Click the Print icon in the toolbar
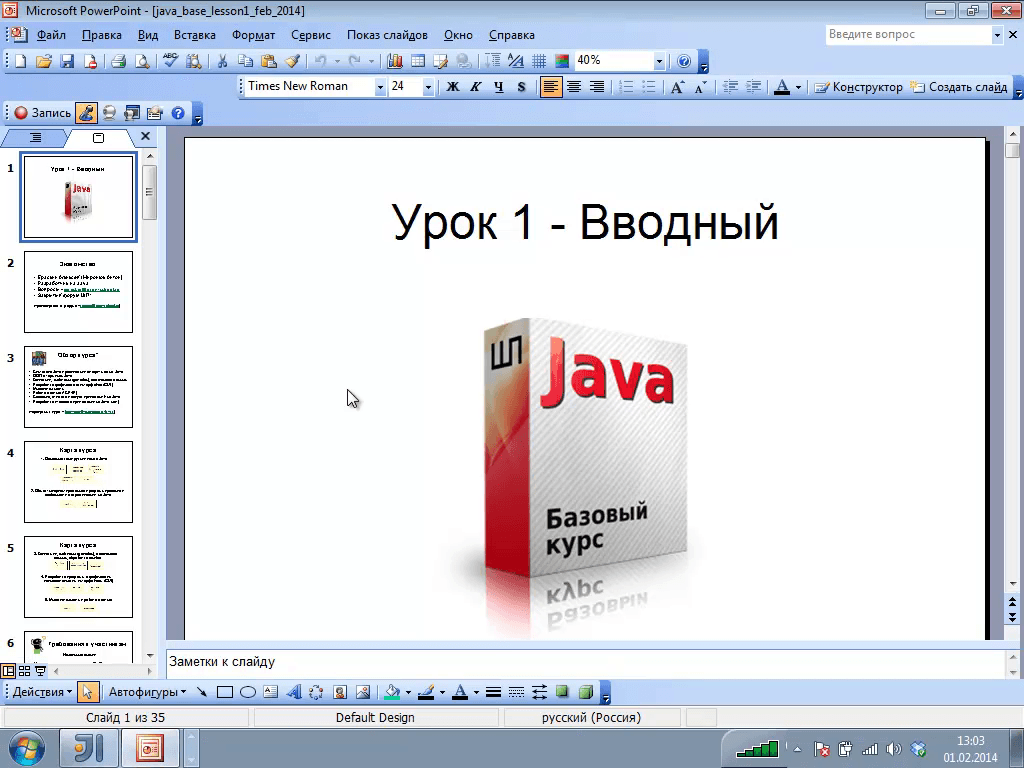The height and width of the screenshot is (768, 1024). coord(118,61)
